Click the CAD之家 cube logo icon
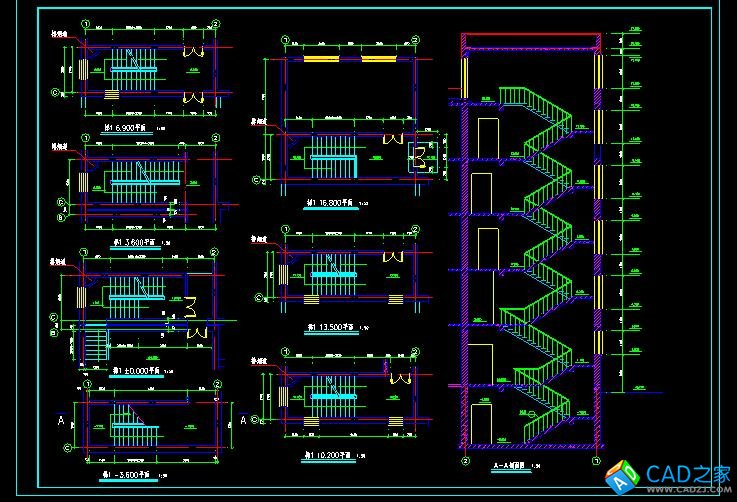 click(x=627, y=477)
